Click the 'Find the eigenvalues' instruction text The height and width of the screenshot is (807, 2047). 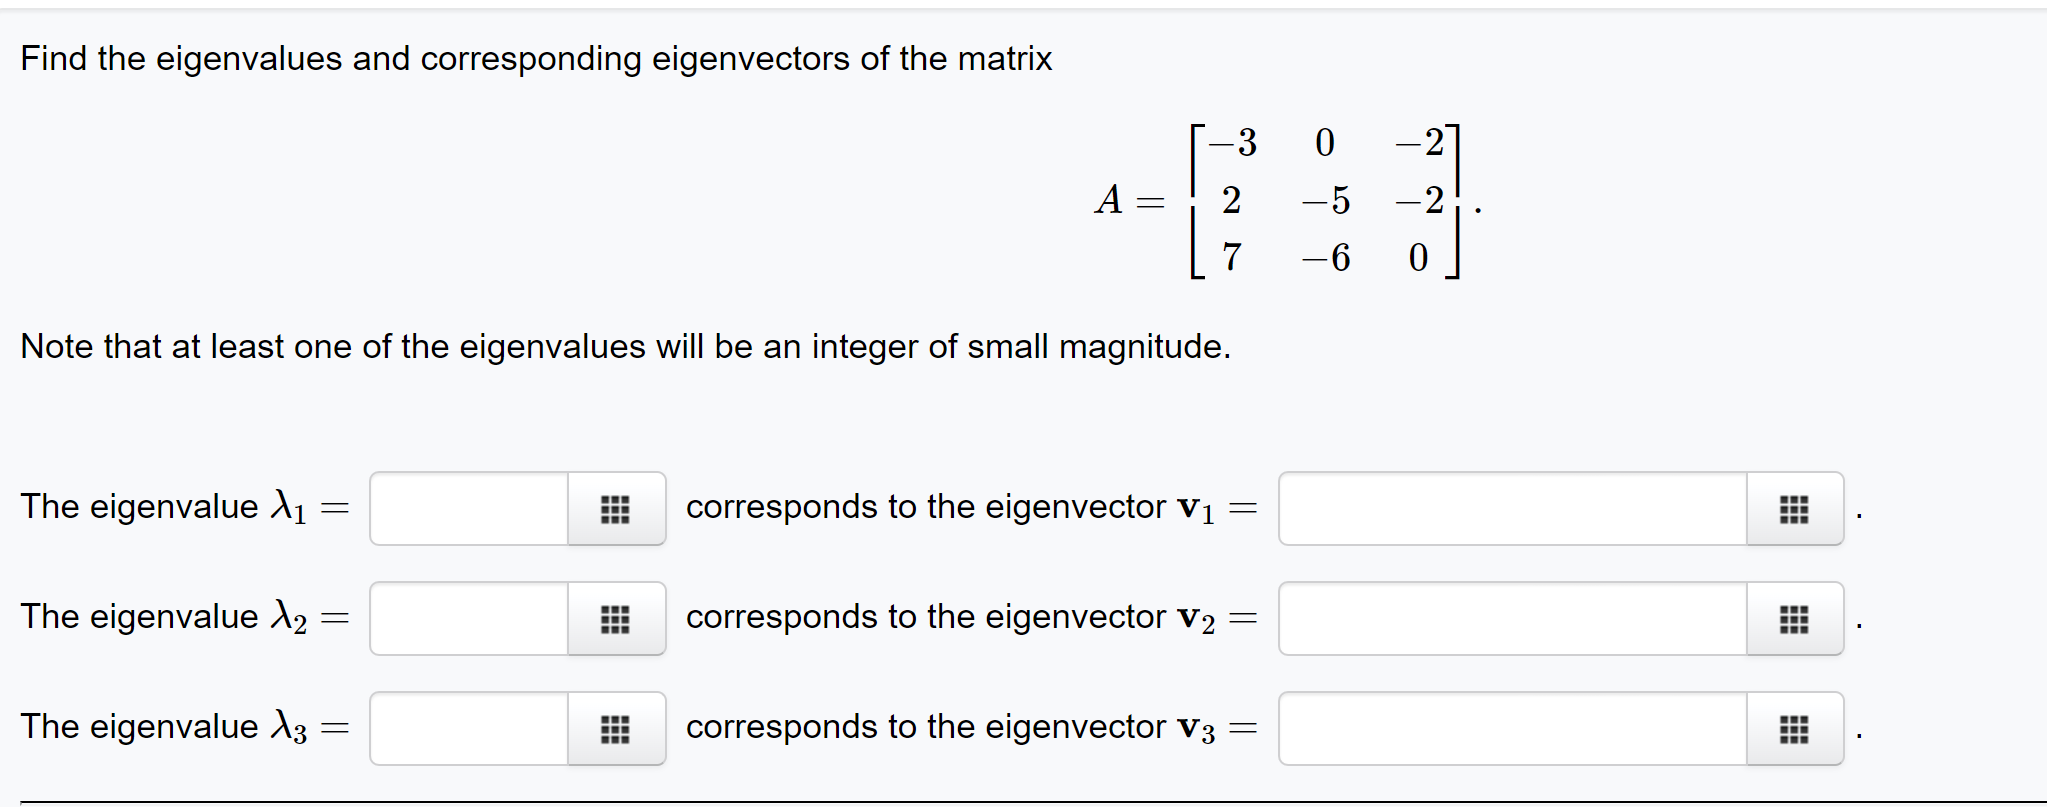[x=536, y=59]
